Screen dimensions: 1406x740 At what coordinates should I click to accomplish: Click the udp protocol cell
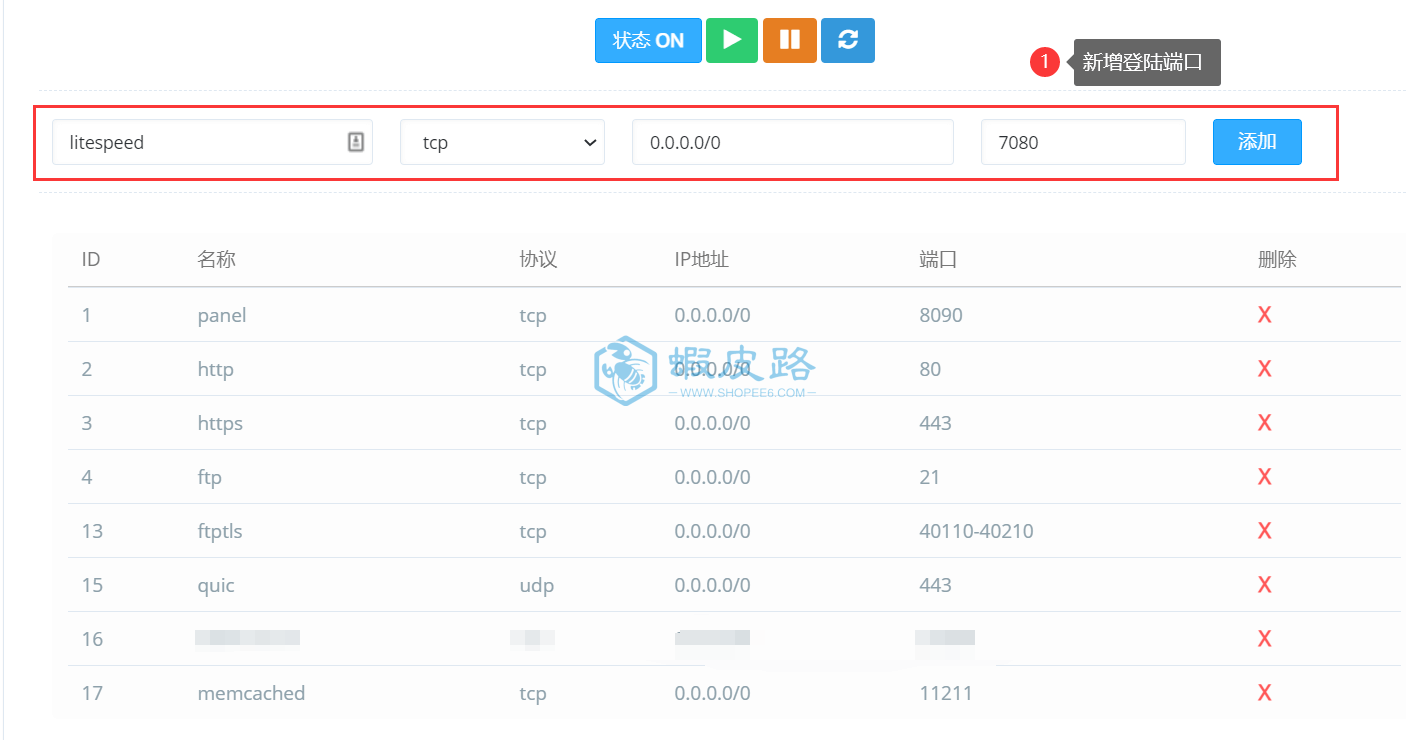pyautogui.click(x=536, y=586)
